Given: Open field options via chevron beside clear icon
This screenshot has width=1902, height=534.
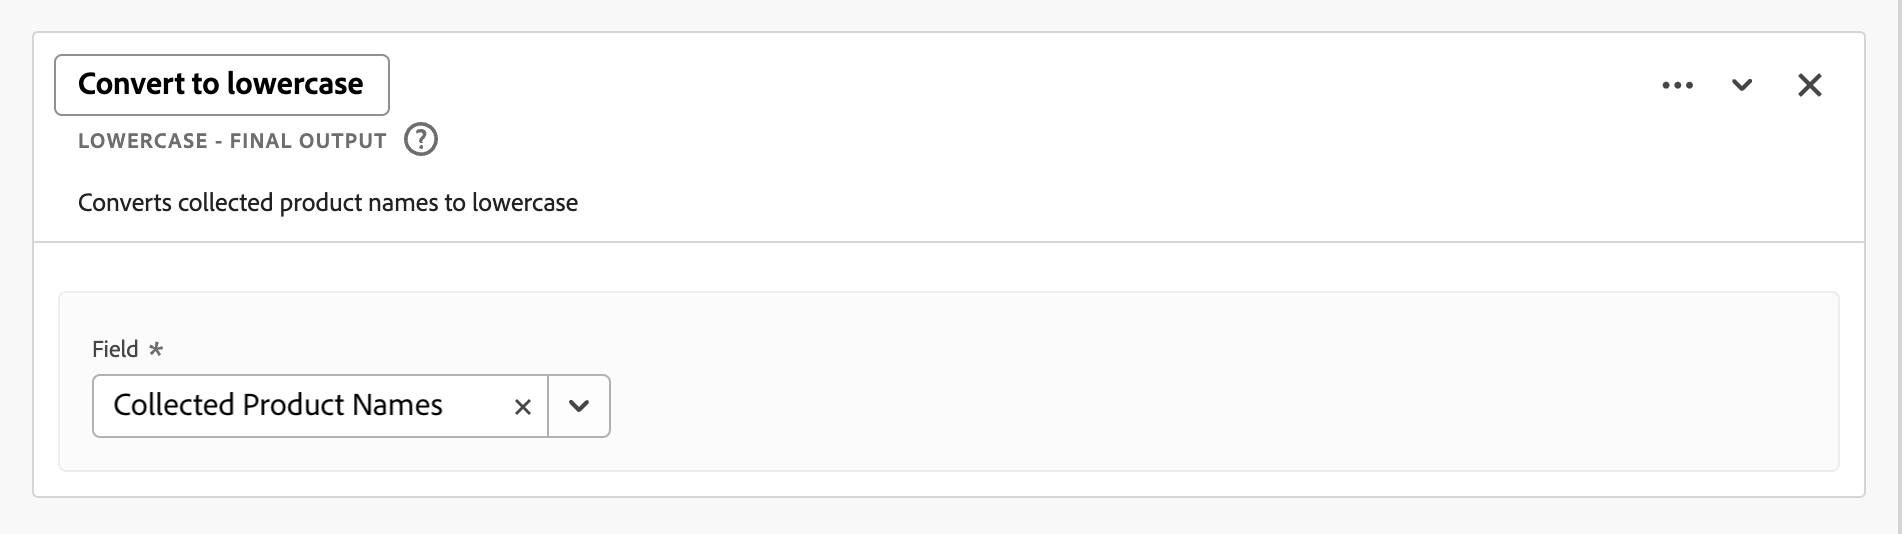Looking at the screenshot, I should [579, 406].
